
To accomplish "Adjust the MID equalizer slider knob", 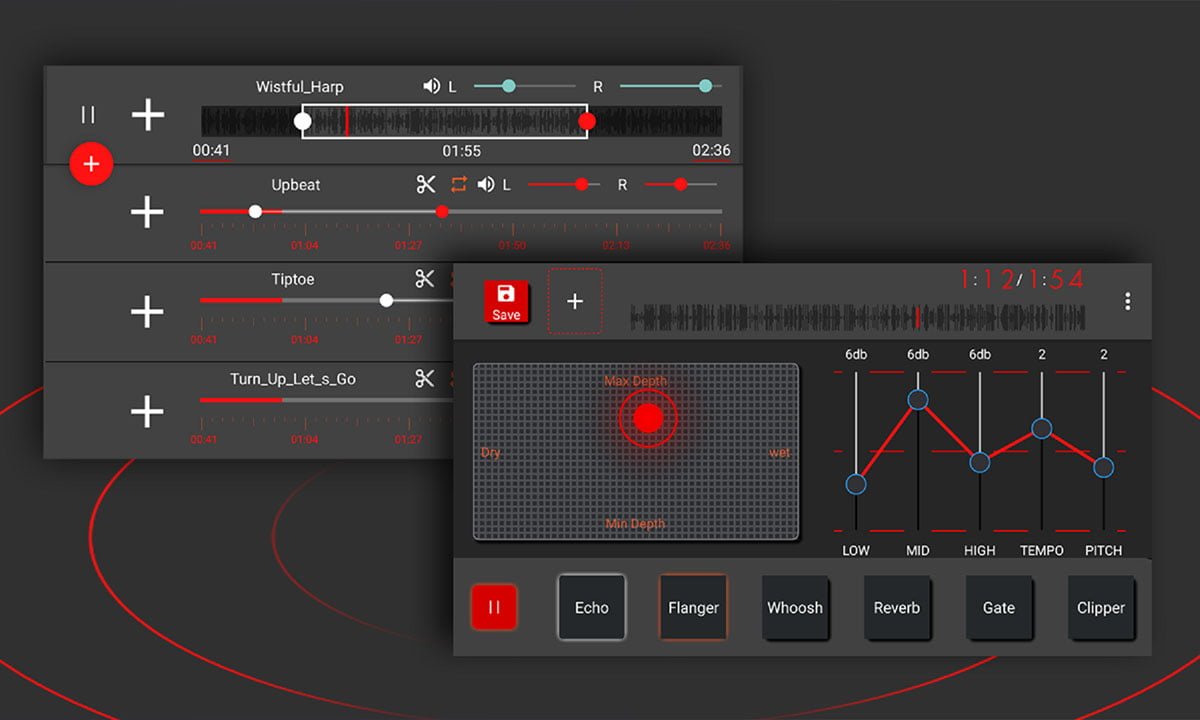I will tap(918, 400).
